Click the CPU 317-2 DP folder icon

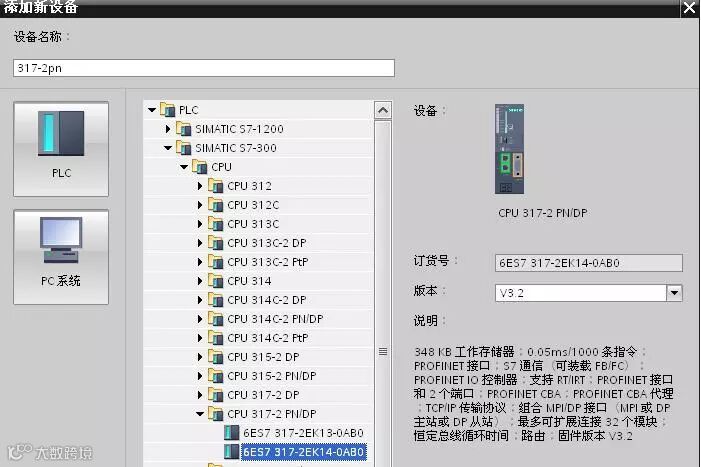[216, 395]
